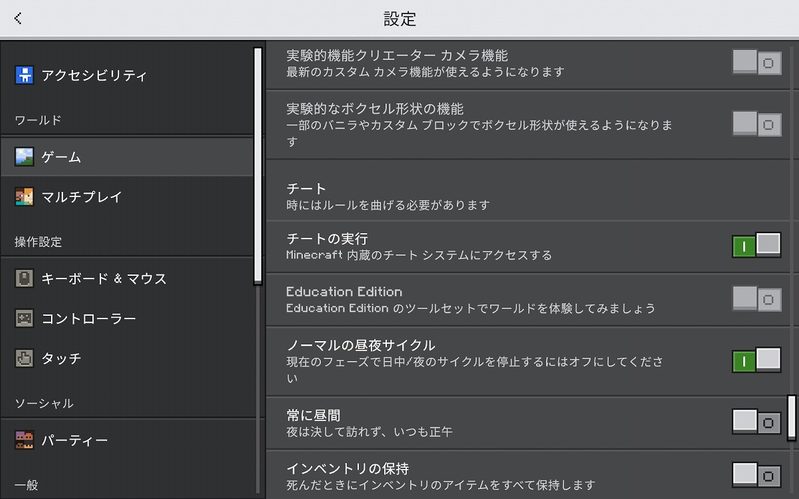This screenshot has height=499, width=799.
Task: Enable the 常に昼間 toggle
Action: tap(757, 422)
